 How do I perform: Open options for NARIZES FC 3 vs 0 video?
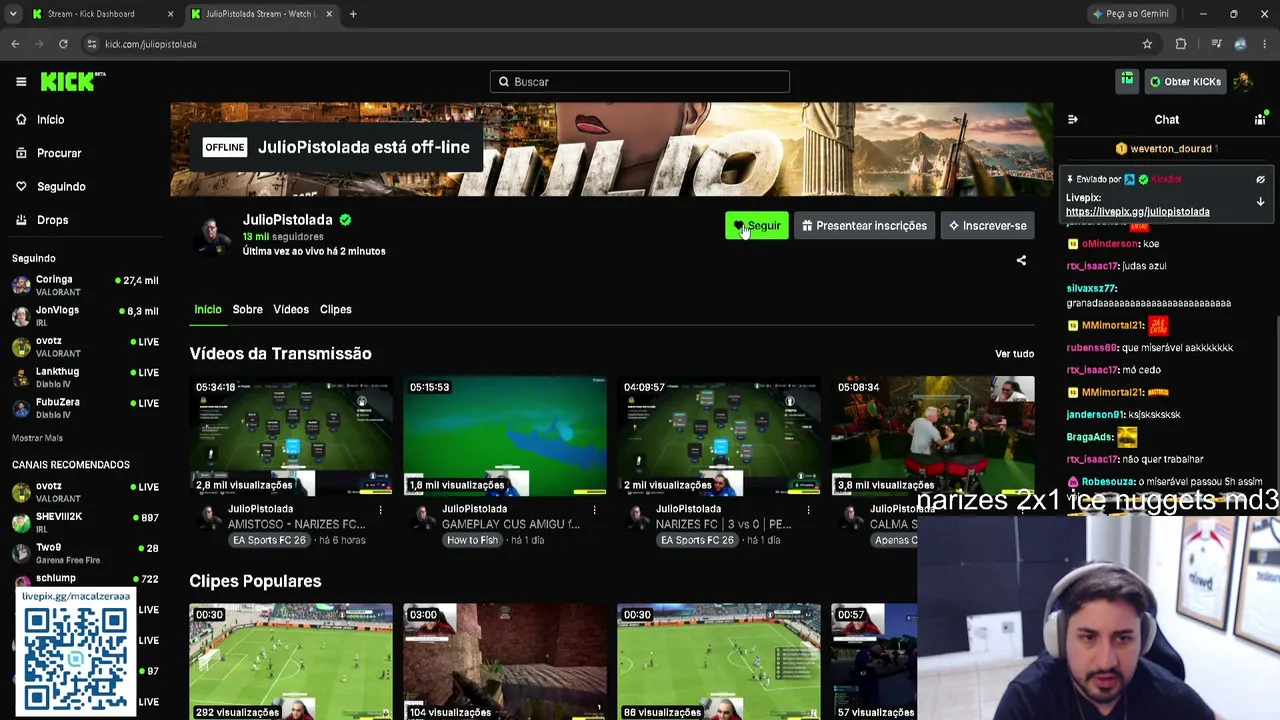click(808, 510)
